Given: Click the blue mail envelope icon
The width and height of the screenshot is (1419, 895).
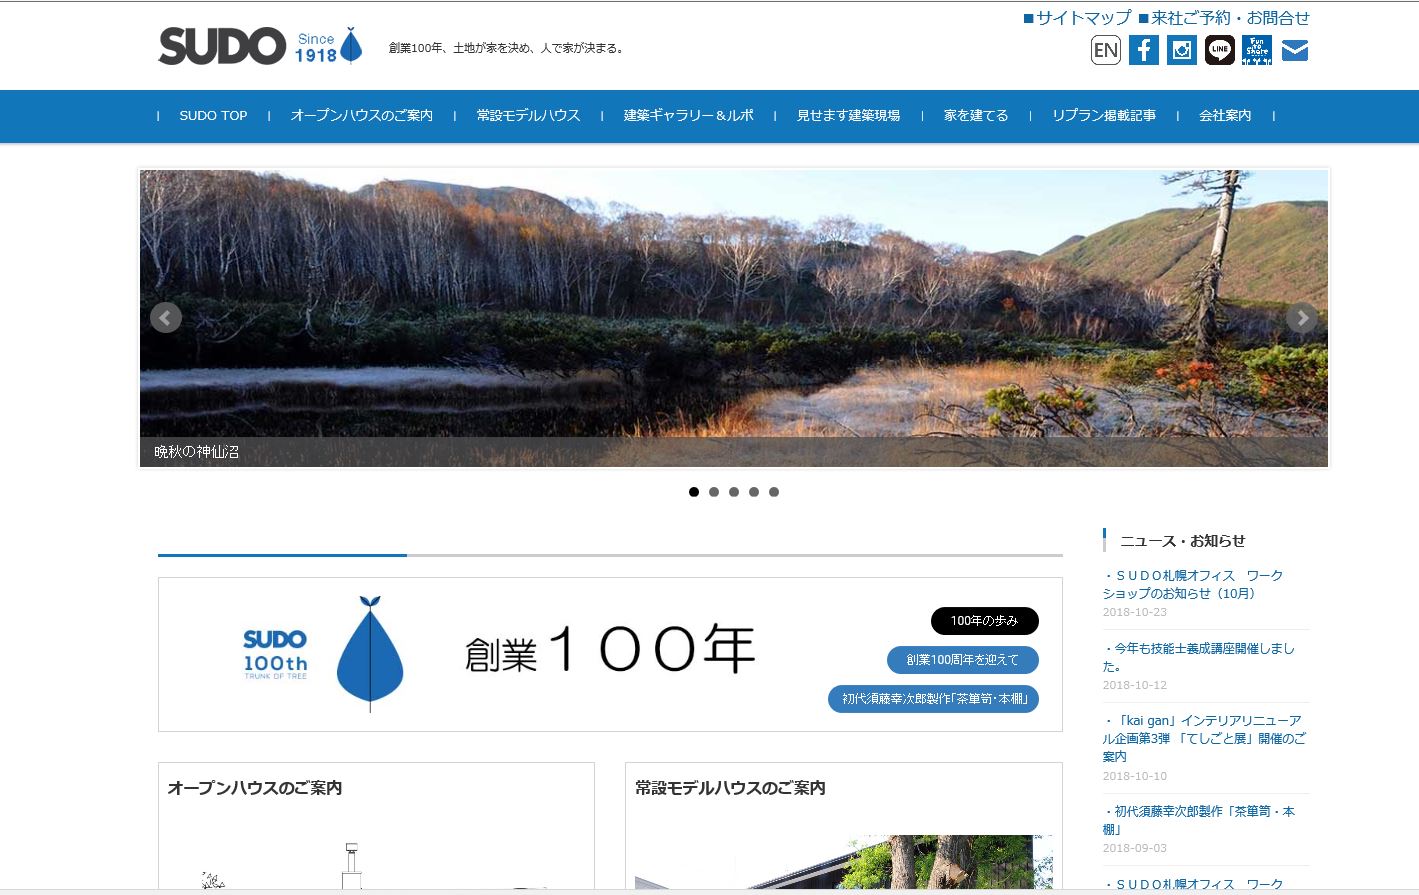Looking at the screenshot, I should click(x=1295, y=50).
